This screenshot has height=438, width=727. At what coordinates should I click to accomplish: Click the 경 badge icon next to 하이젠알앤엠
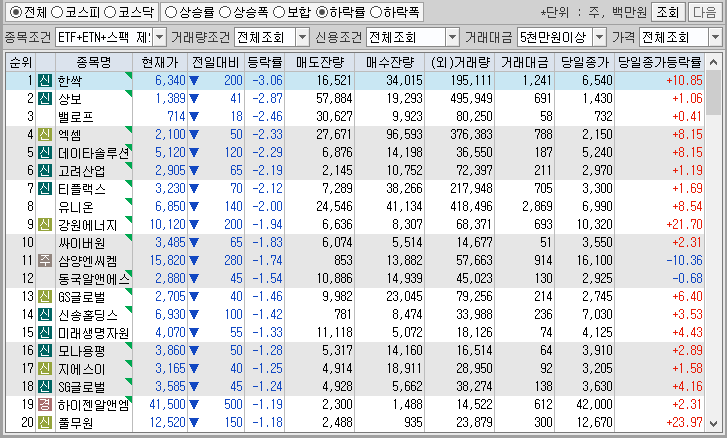pos(45,405)
